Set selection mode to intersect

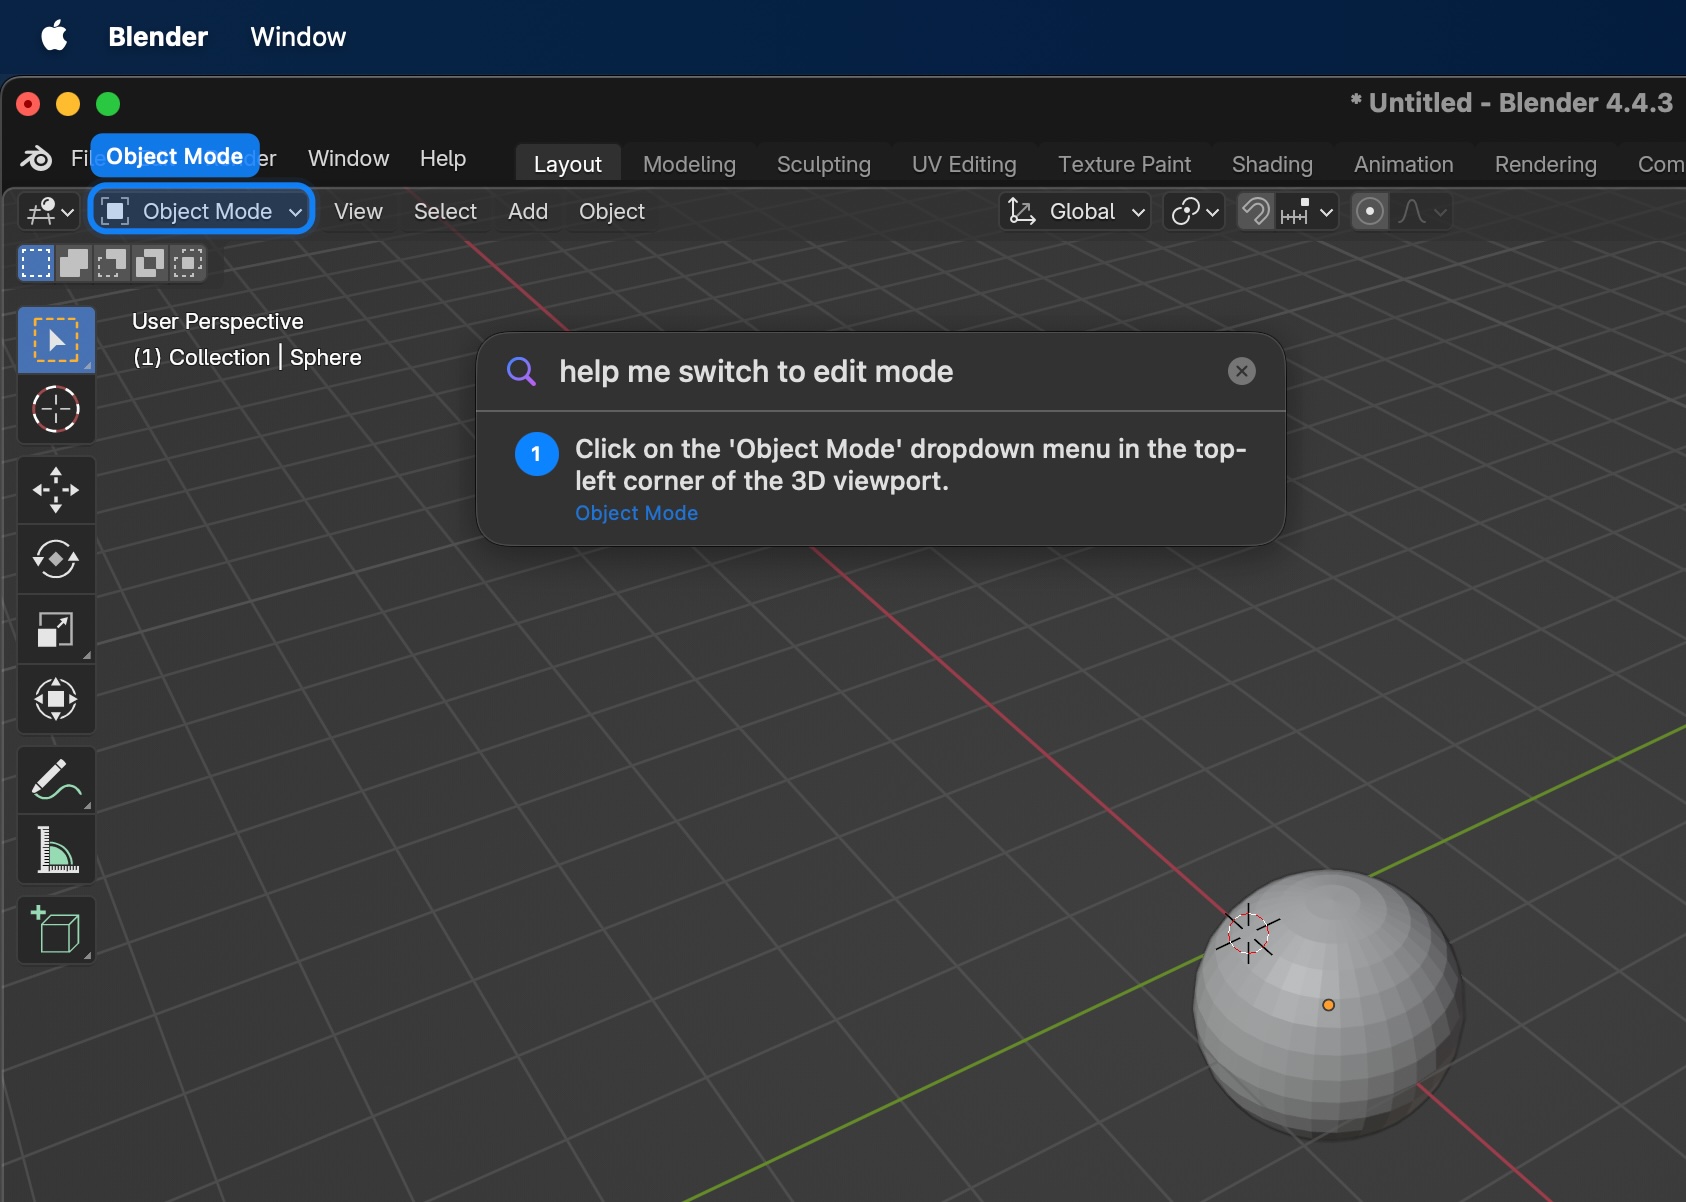tap(187, 263)
